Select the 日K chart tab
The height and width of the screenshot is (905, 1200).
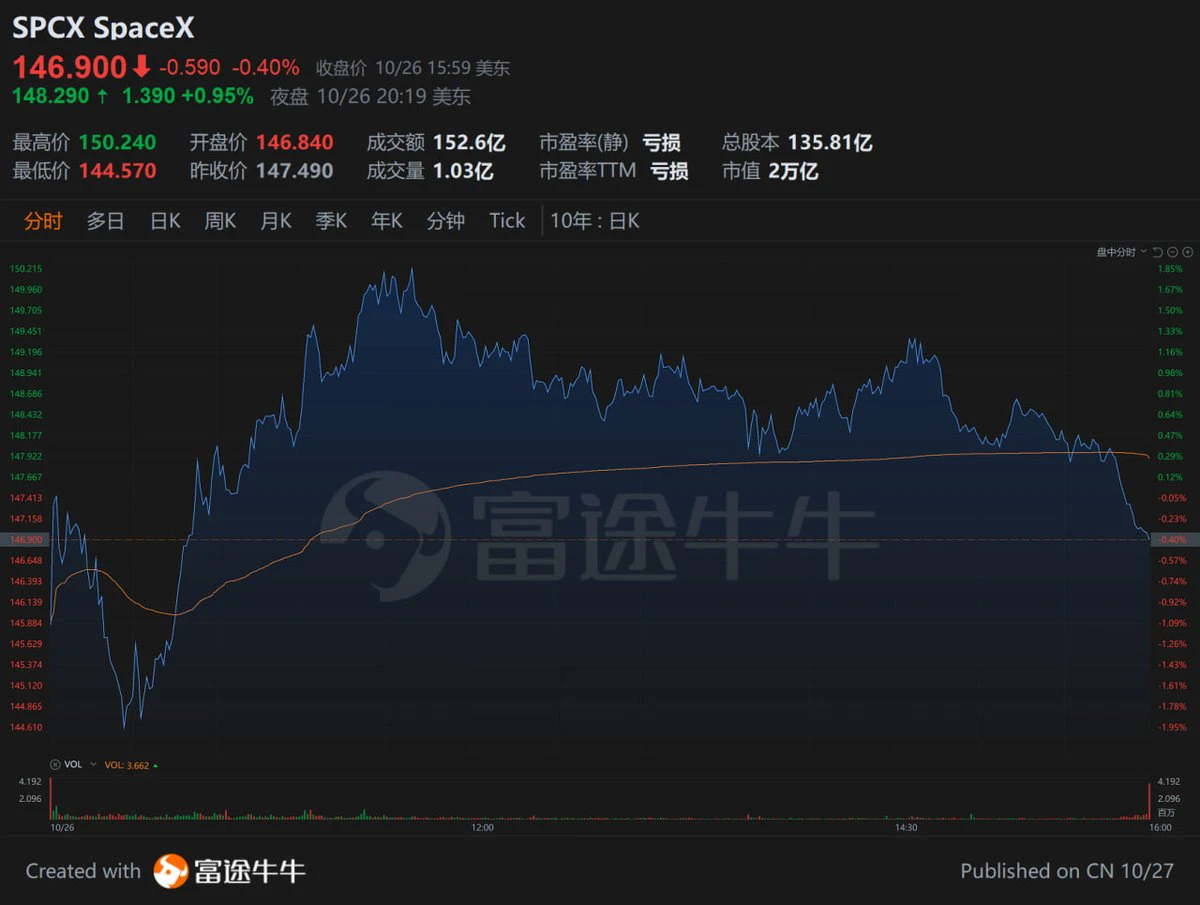coord(165,221)
